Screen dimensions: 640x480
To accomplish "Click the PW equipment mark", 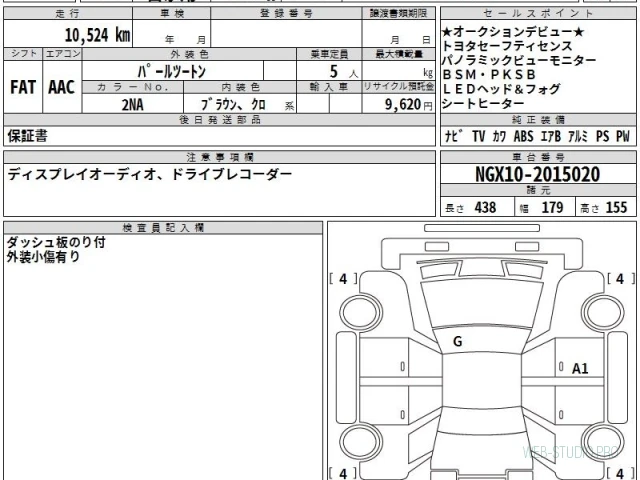I will pos(623,136).
